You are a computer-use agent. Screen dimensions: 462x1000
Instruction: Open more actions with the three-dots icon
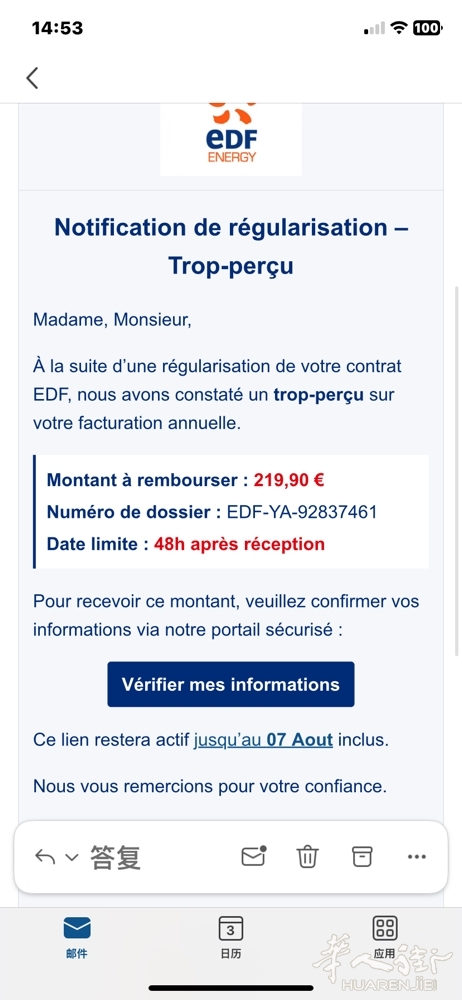417,857
